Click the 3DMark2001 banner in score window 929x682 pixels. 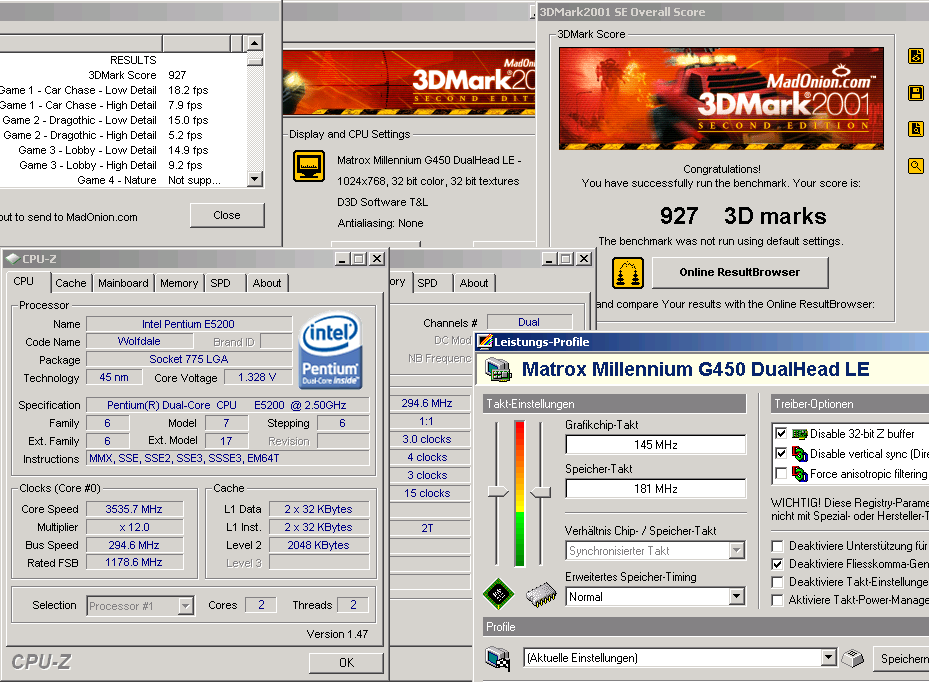[721, 98]
